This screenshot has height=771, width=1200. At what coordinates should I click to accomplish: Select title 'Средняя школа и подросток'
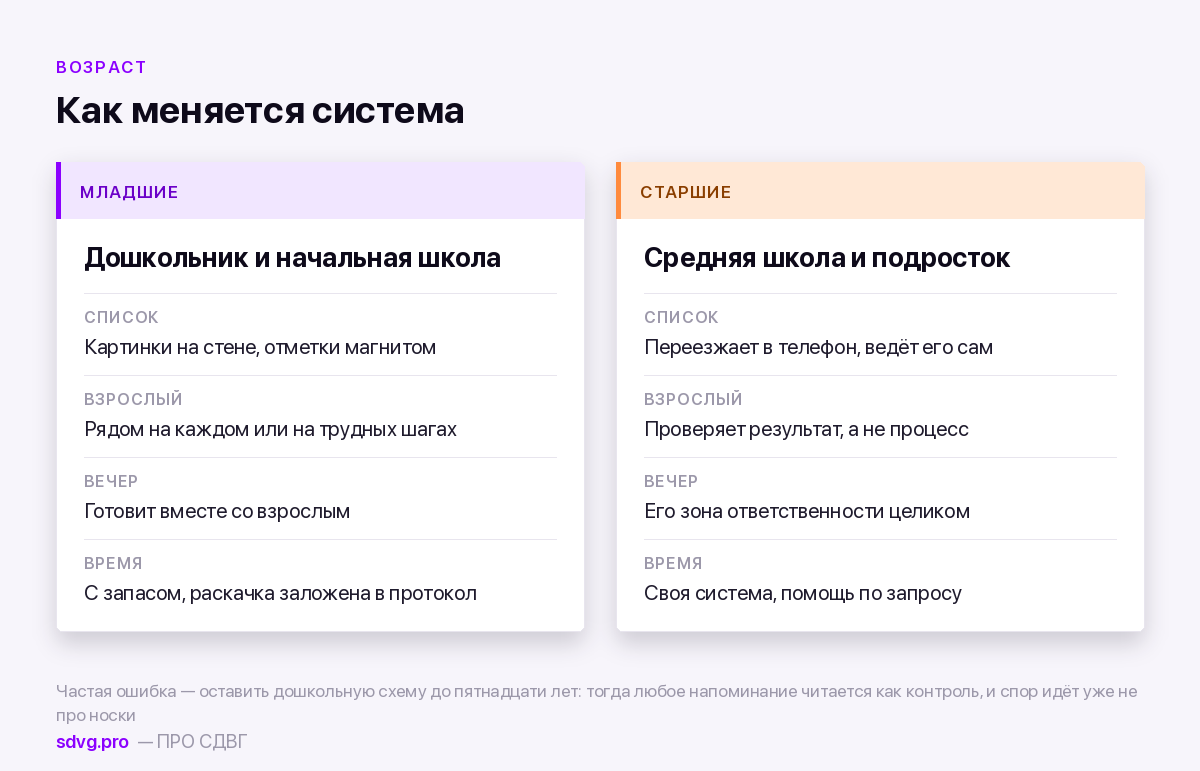coord(827,258)
